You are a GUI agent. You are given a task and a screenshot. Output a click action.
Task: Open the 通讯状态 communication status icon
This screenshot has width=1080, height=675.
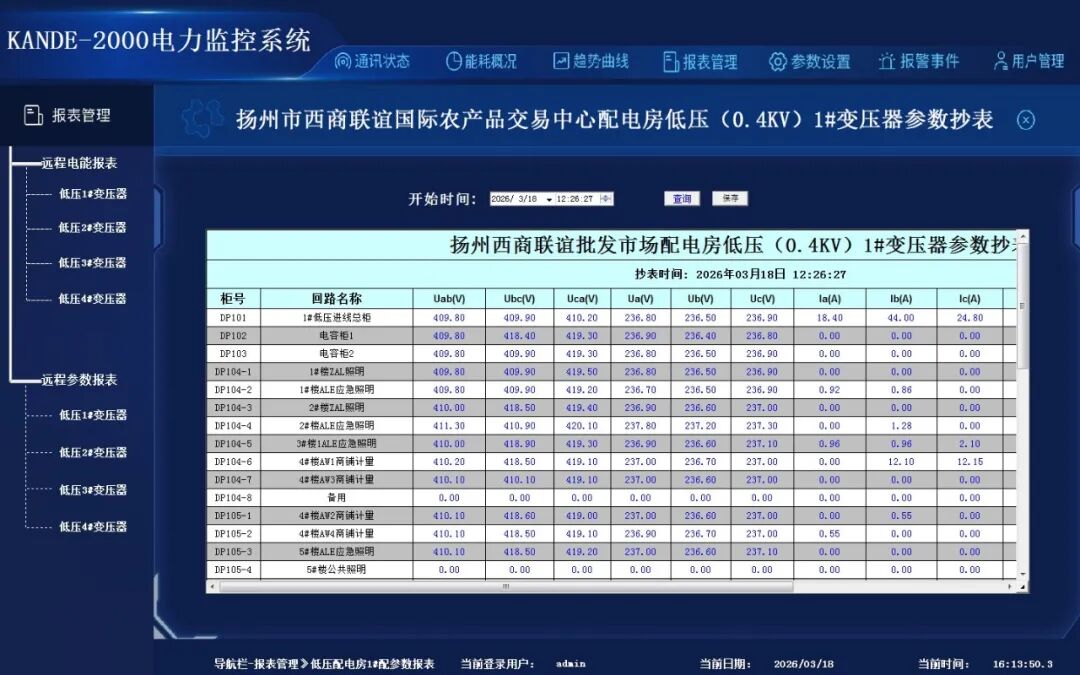coord(341,60)
